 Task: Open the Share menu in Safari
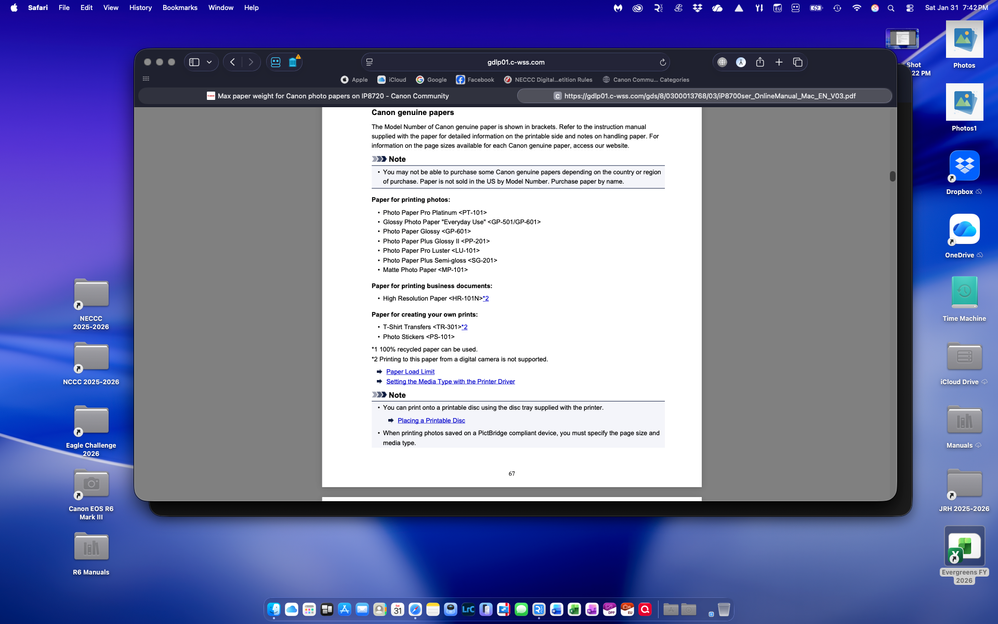pyautogui.click(x=760, y=62)
